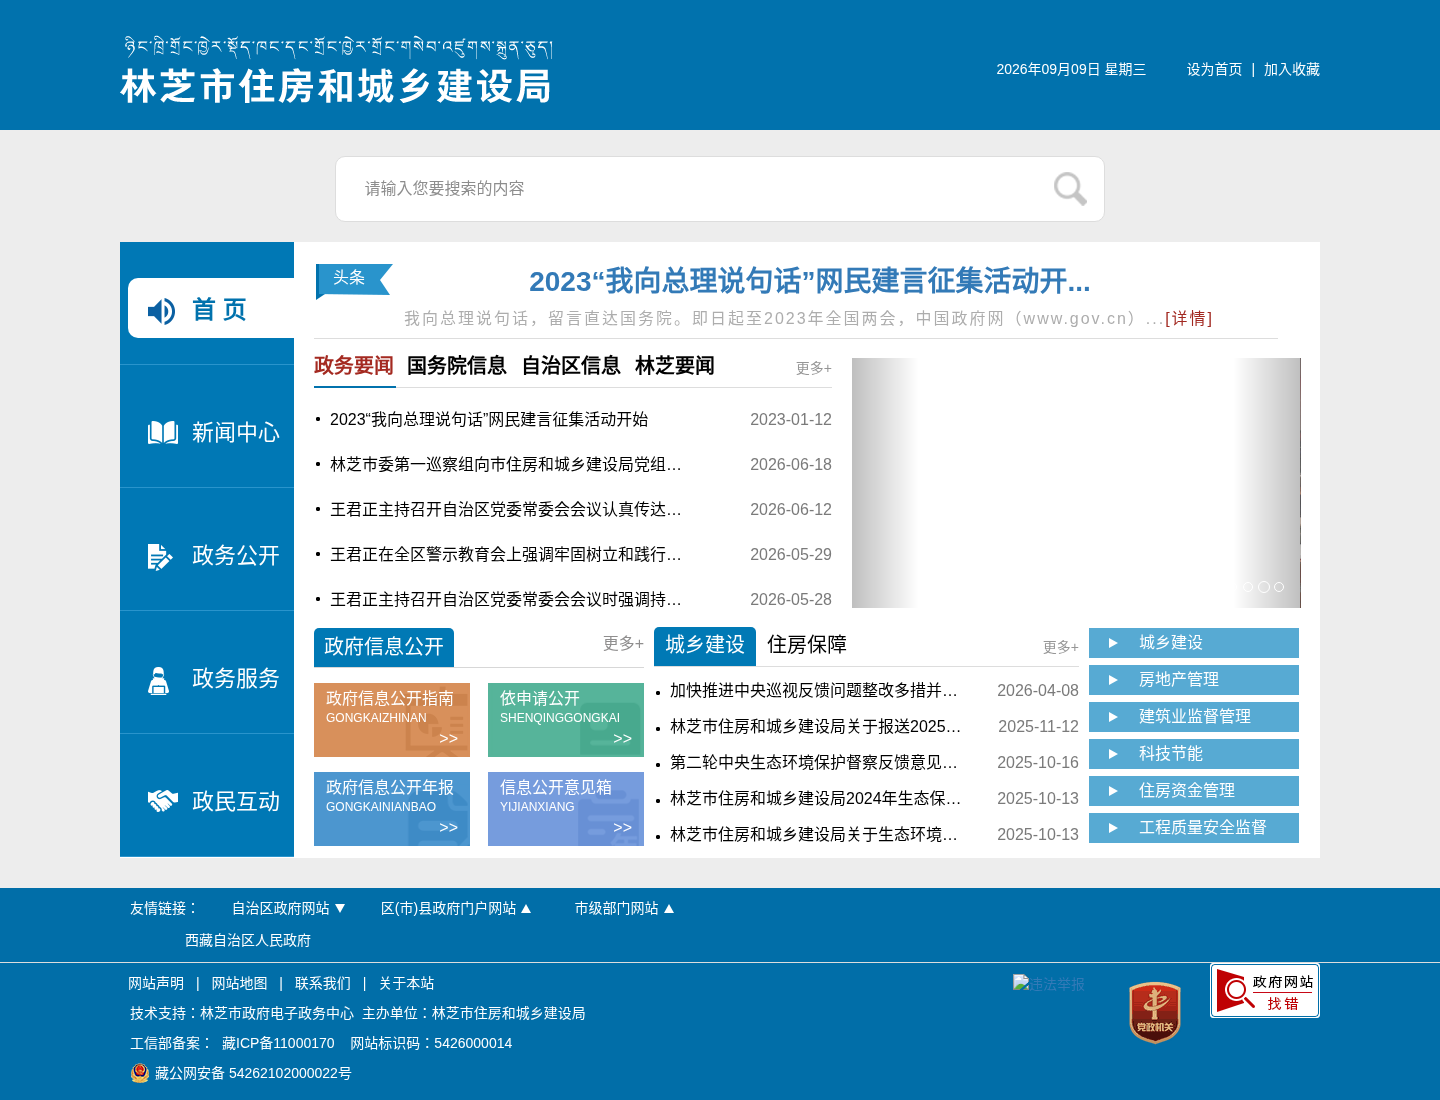Open the 依申请公开 tile
This screenshot has width=1440, height=1100.
(x=566, y=720)
